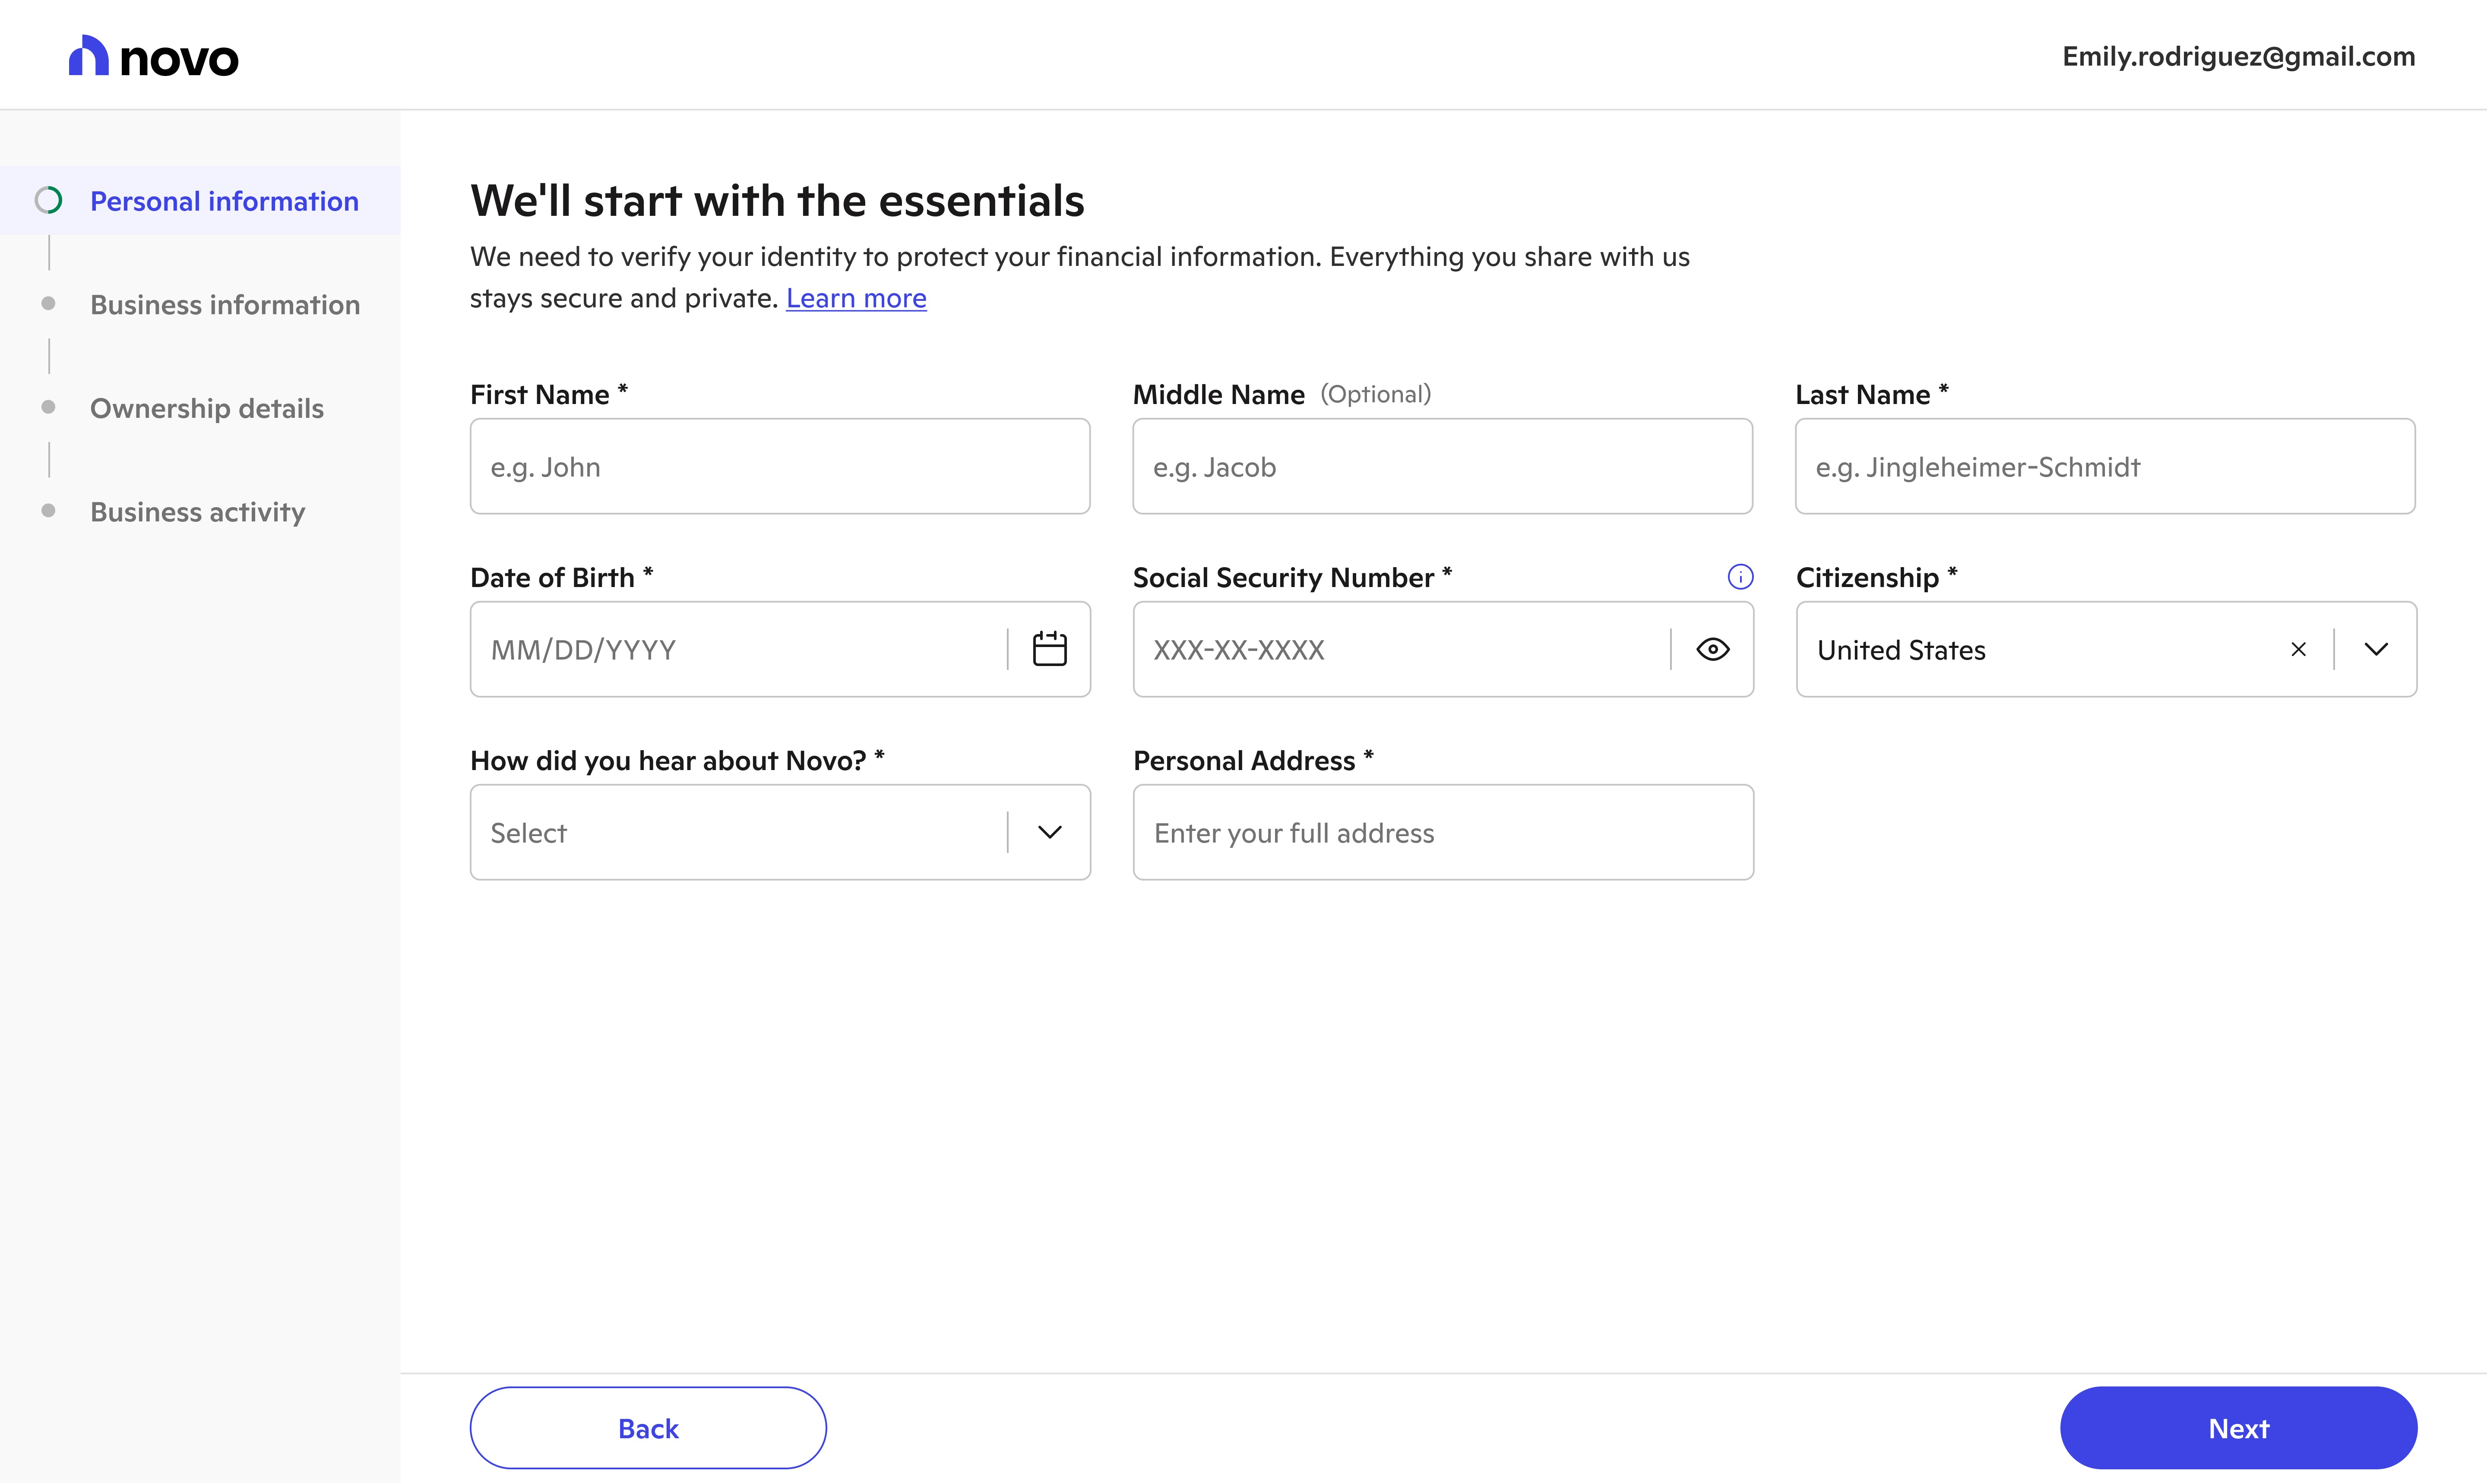Image resolution: width=2487 pixels, height=1484 pixels.
Task: Click the Novo logo
Action: tap(153, 57)
